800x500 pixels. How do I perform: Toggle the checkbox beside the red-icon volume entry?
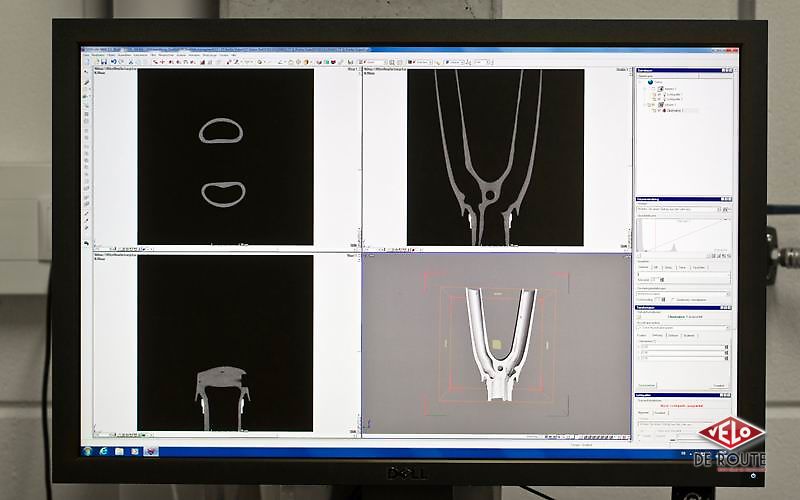655,111
